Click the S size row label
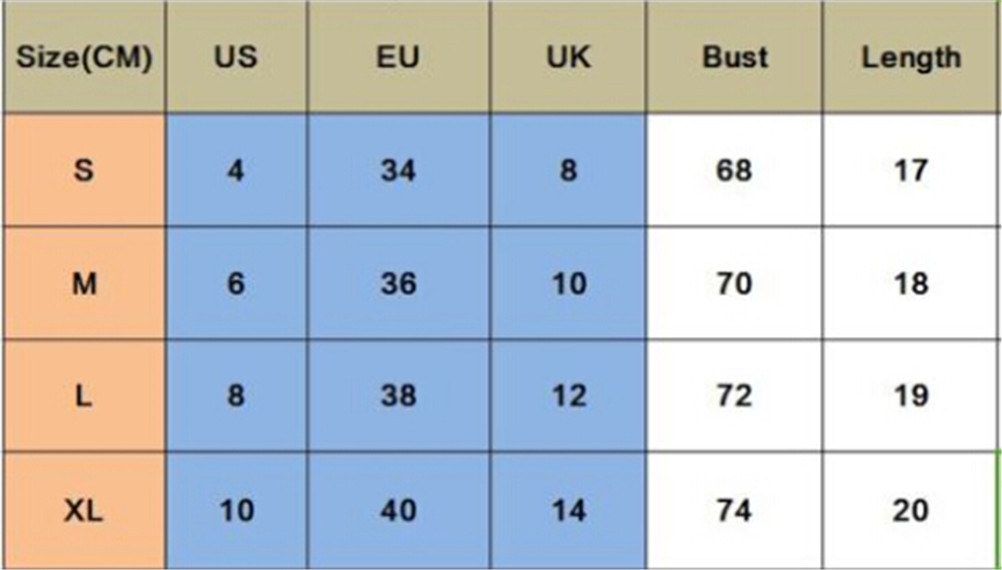This screenshot has width=1002, height=570. [x=84, y=170]
